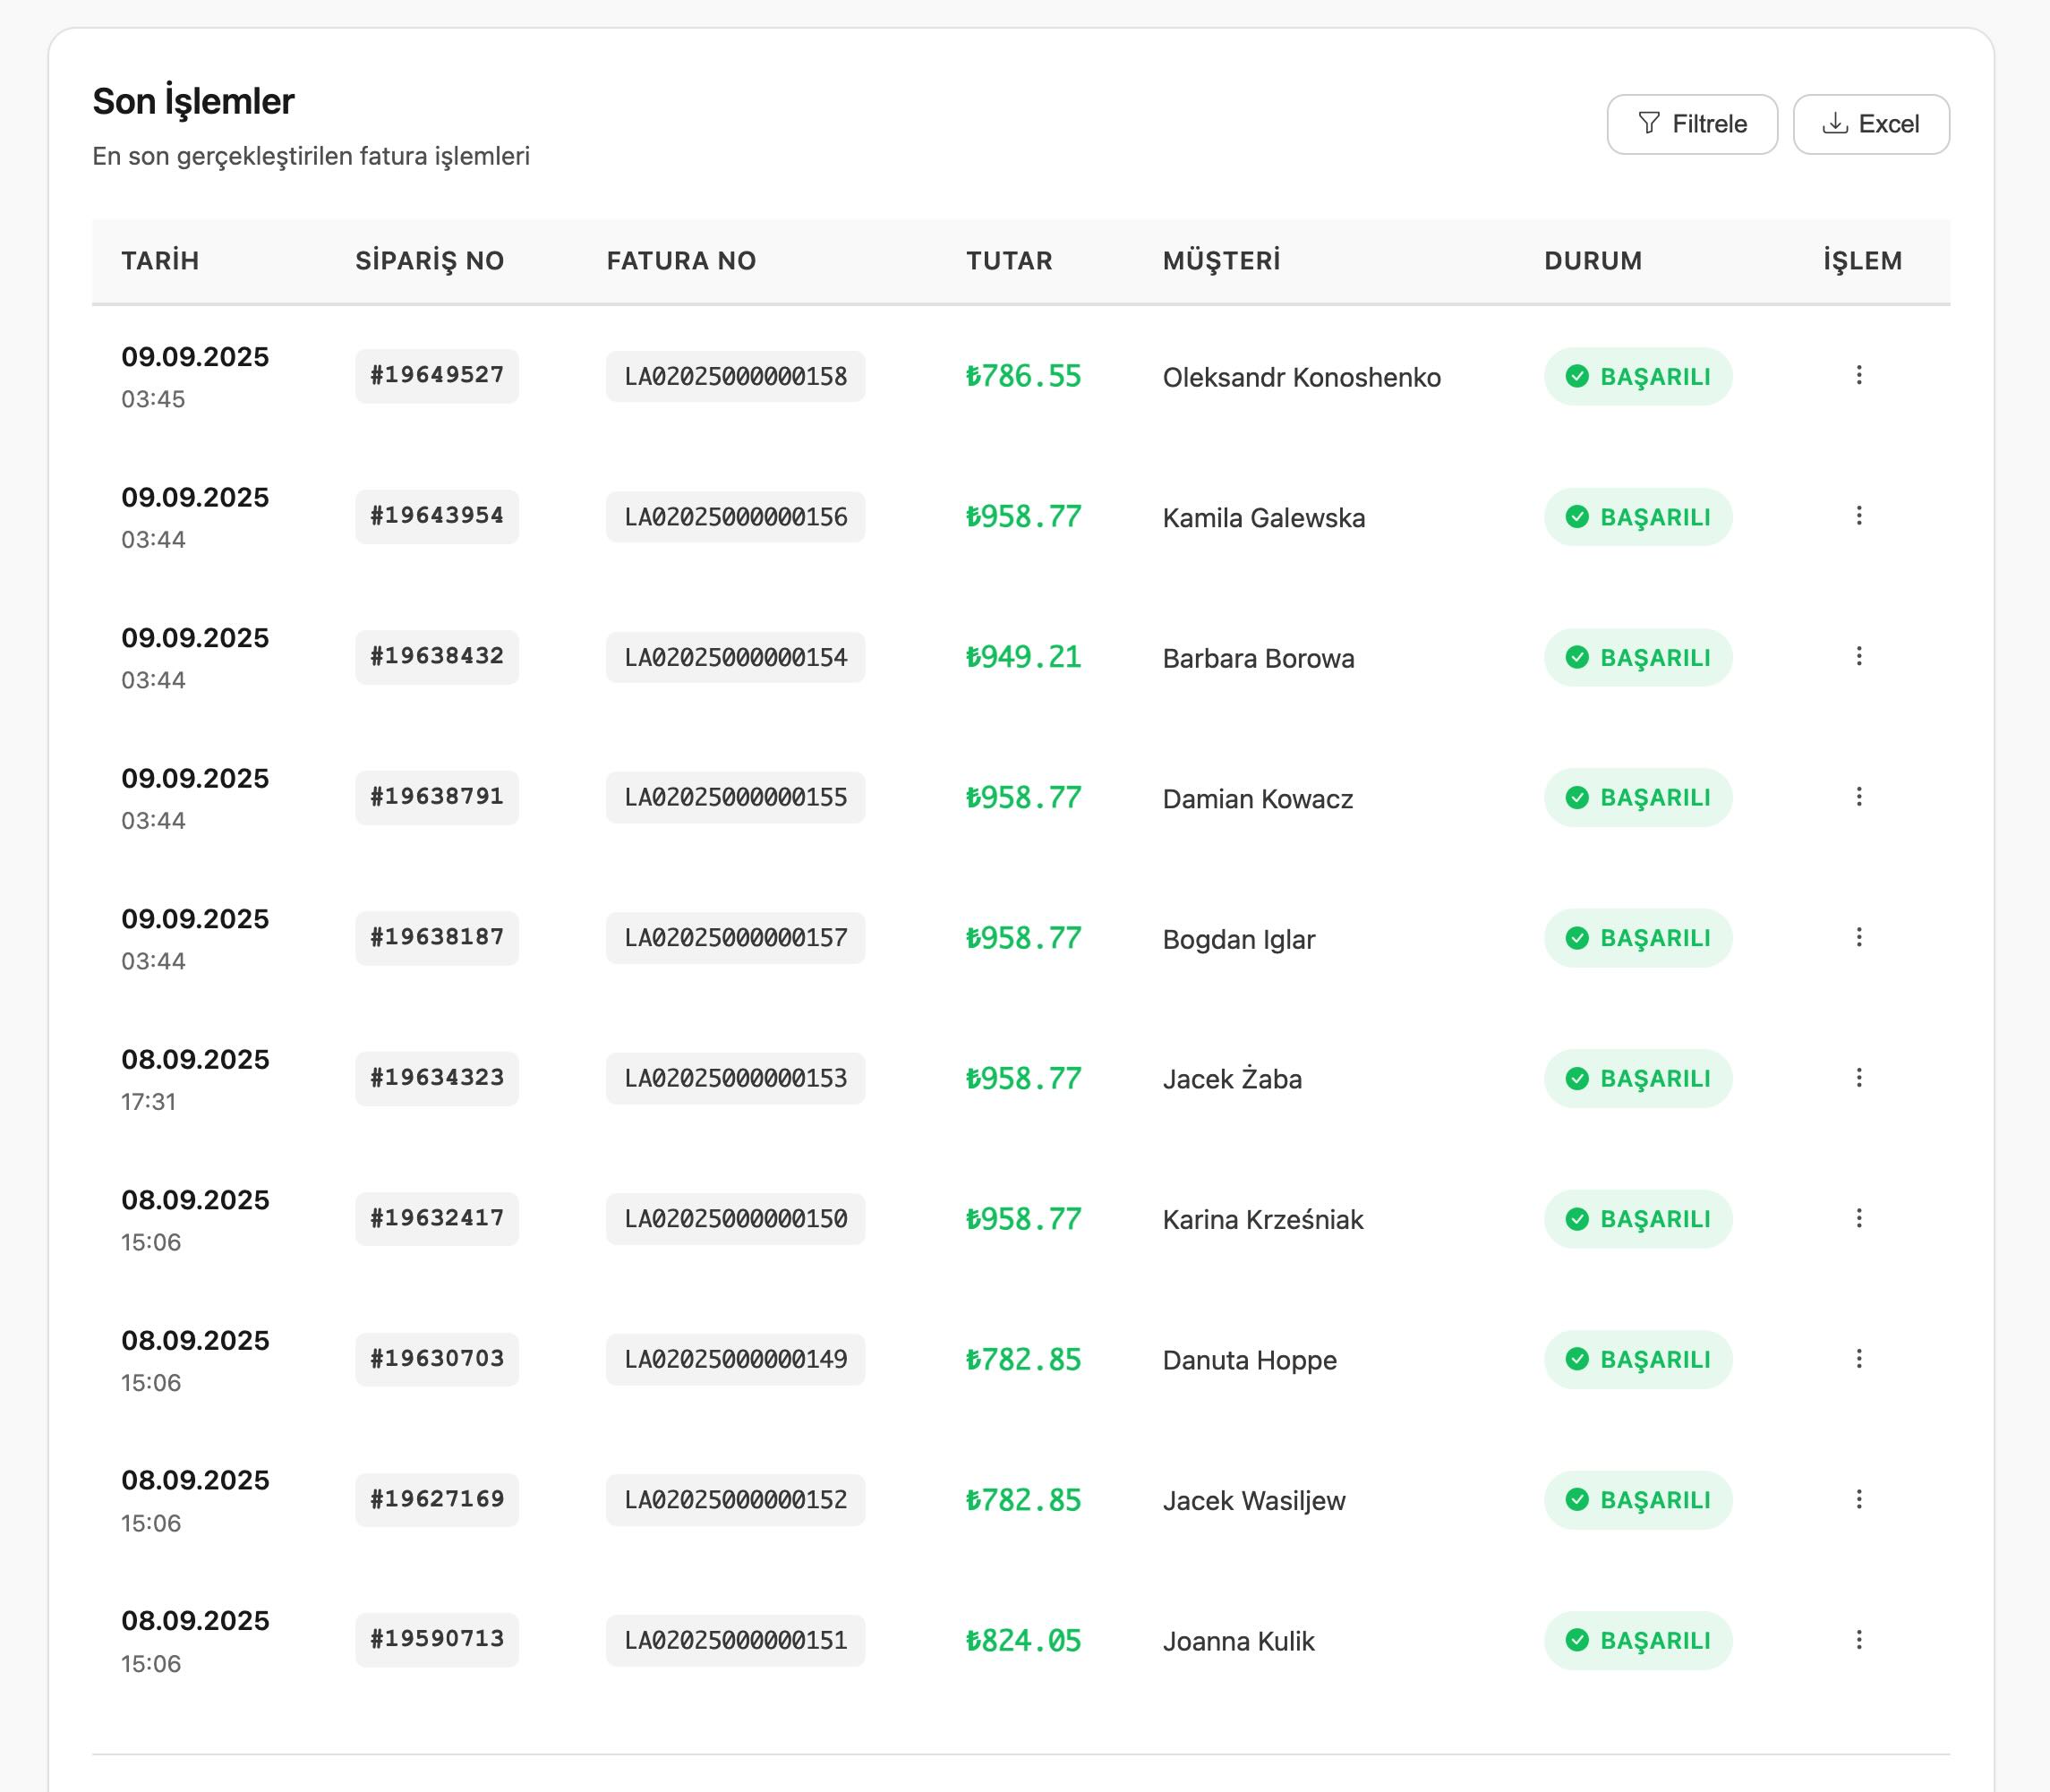Image resolution: width=2050 pixels, height=1792 pixels.
Task: Open three-dot menu for Joanna Kulik
Action: (1858, 1640)
